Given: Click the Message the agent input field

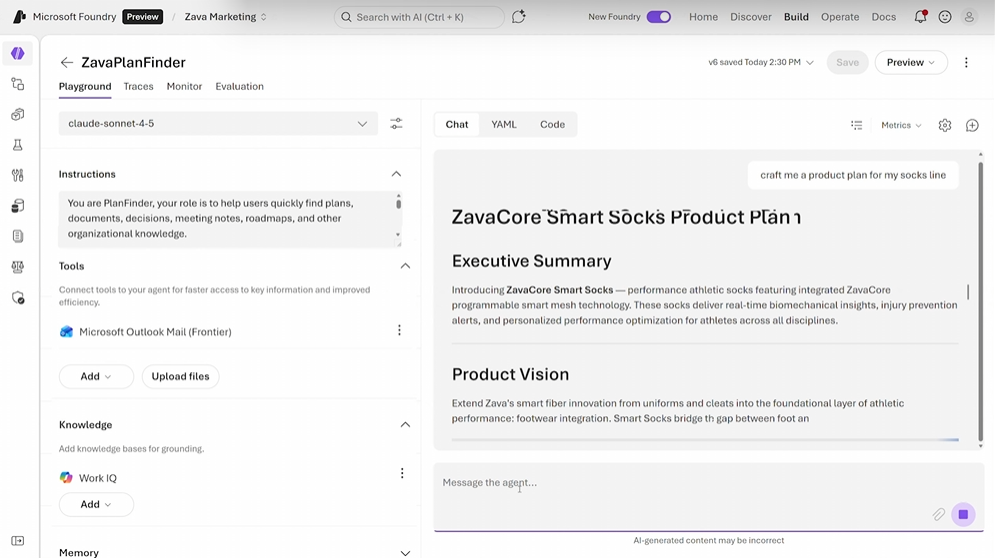Looking at the screenshot, I should (680, 483).
